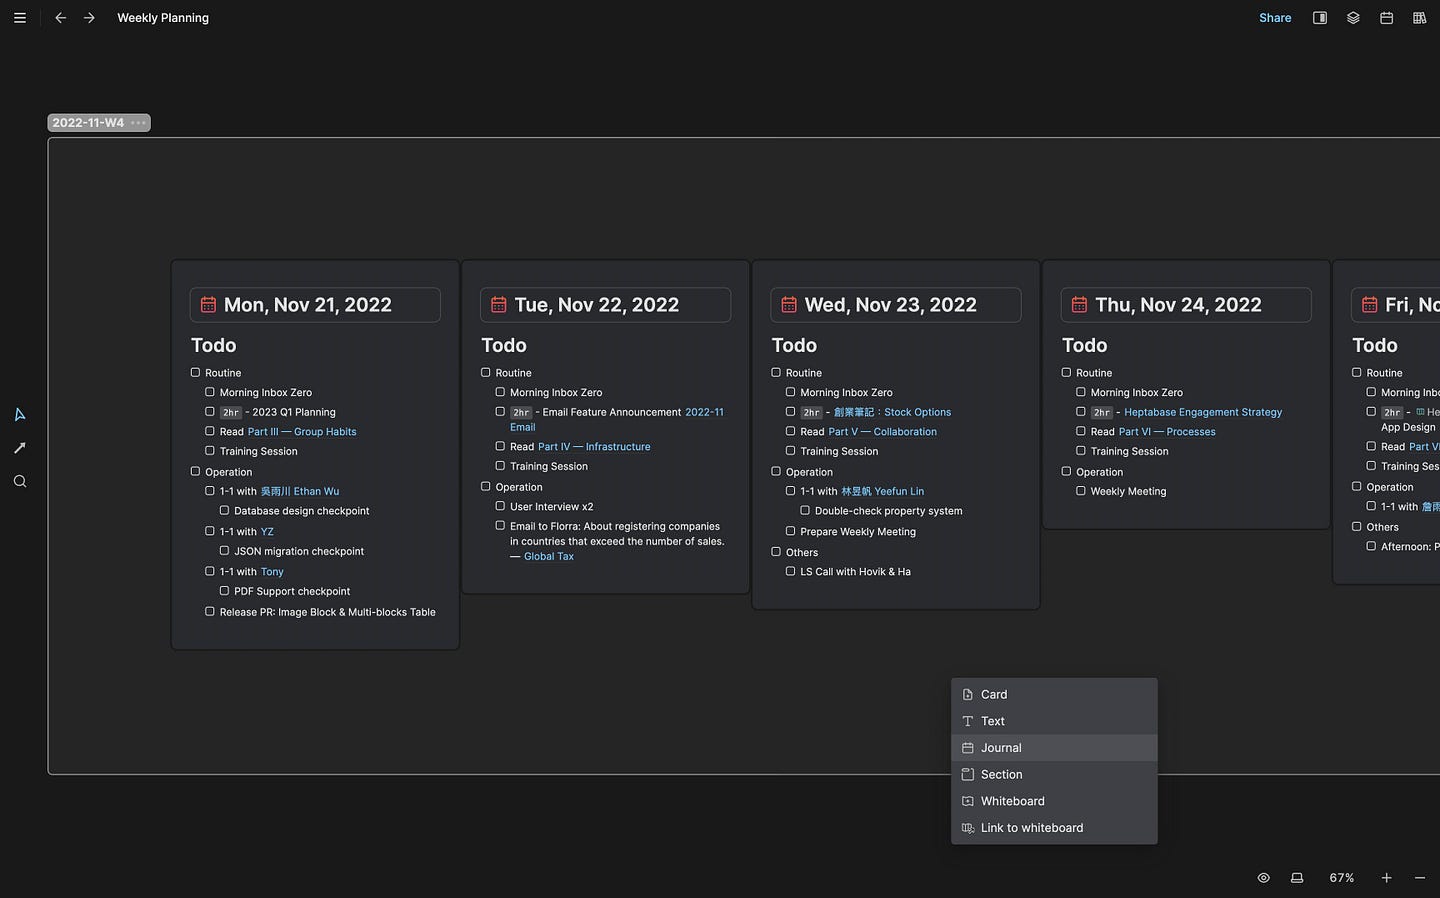The image size is (1440, 898).
Task: Zoom out with the minus icon
Action: pos(1419,878)
